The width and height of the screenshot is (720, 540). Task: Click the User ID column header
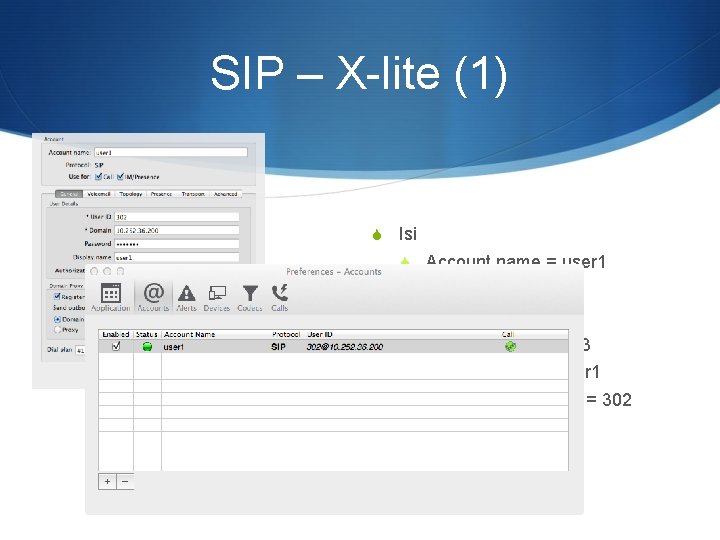pos(320,334)
